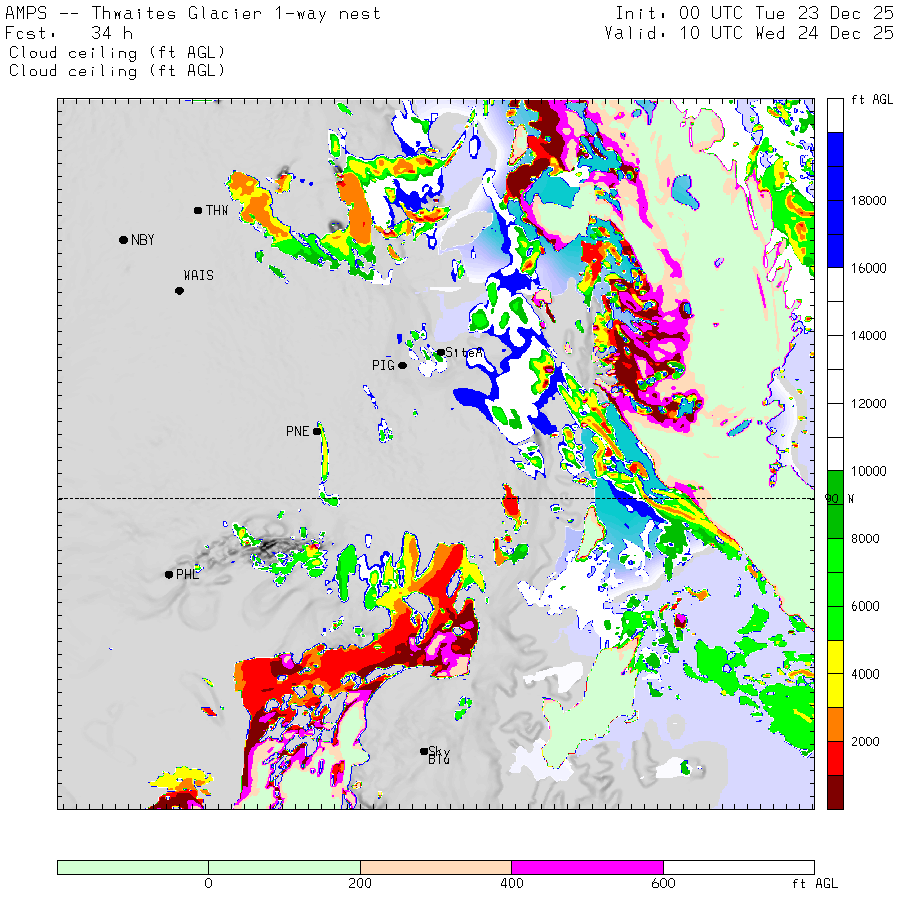Click the Sky Blu station dot

(x=424, y=751)
